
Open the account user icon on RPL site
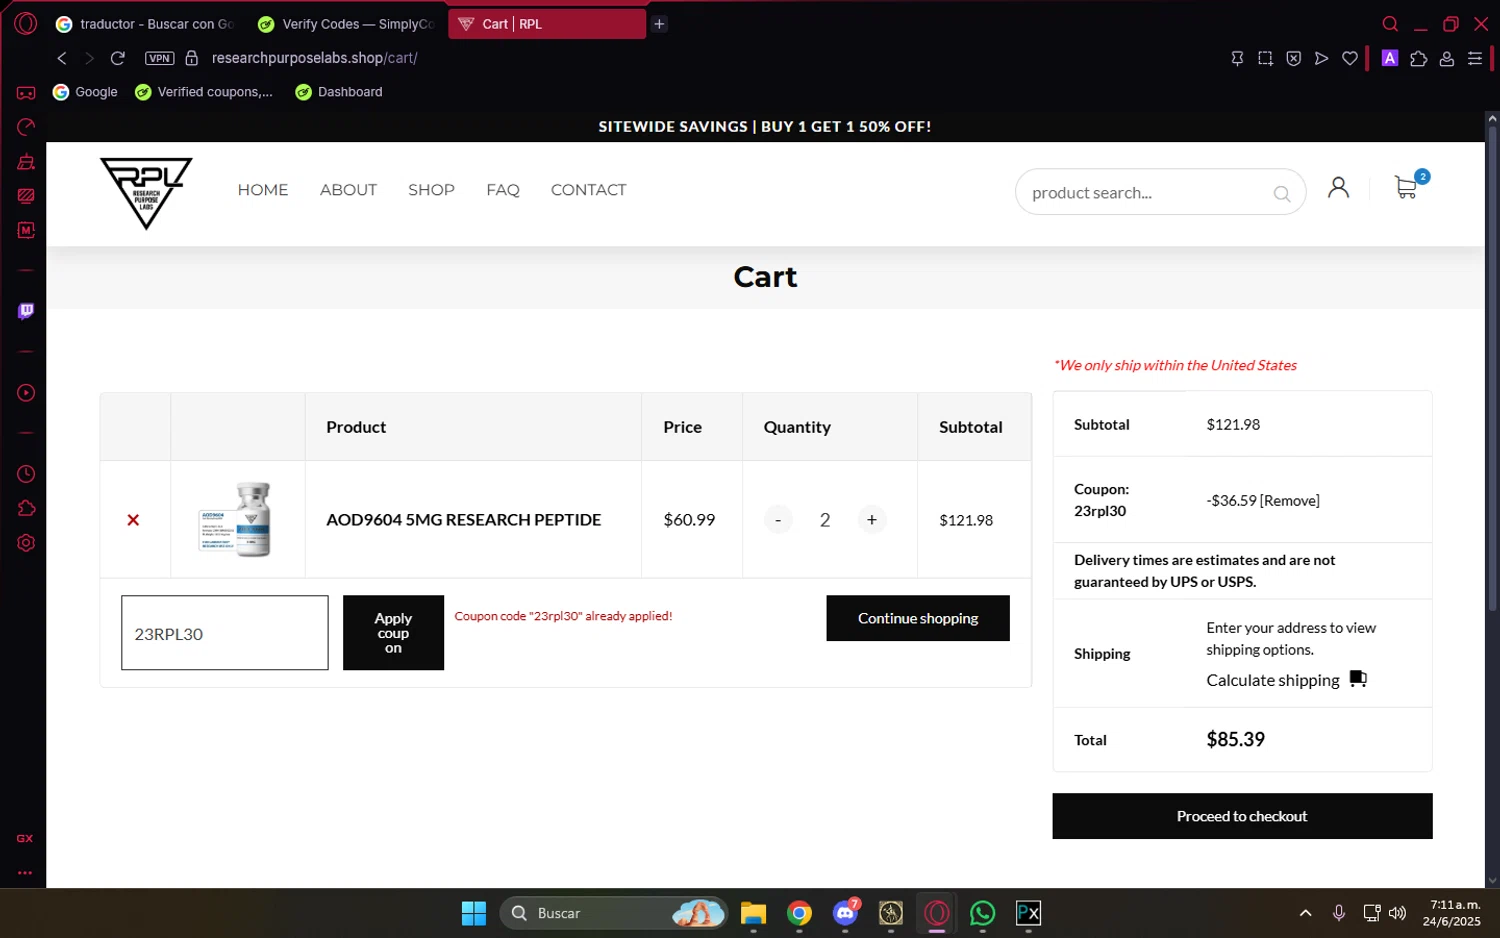pyautogui.click(x=1338, y=187)
